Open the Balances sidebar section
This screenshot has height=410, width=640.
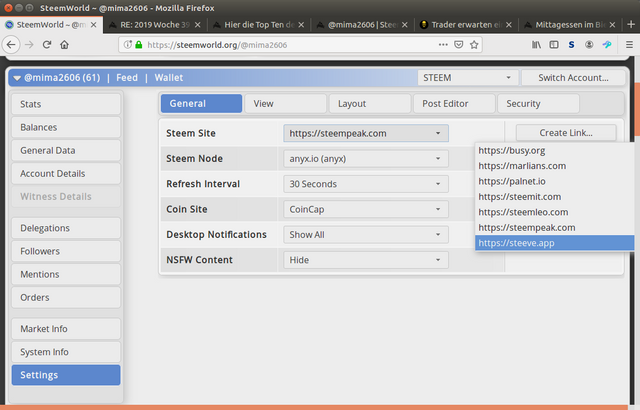point(66,127)
